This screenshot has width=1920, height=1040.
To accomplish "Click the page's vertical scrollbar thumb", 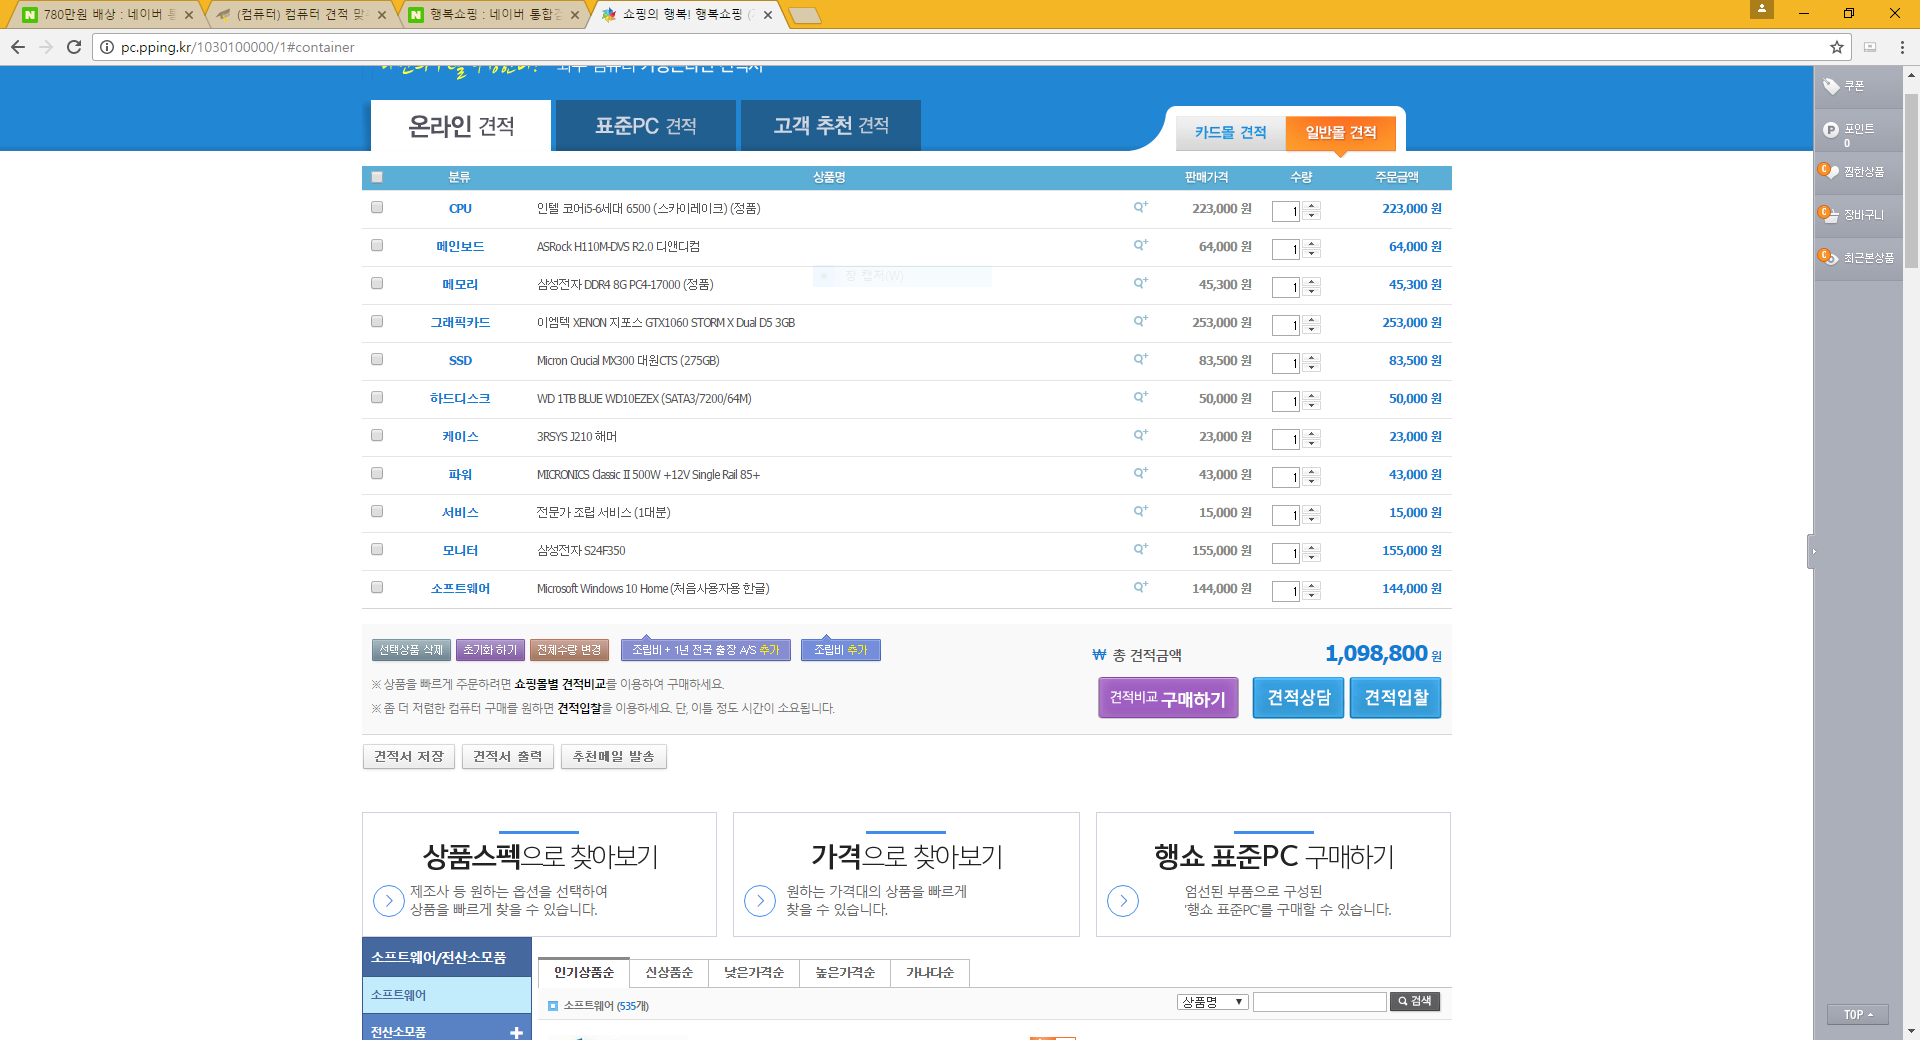I will click(1911, 180).
